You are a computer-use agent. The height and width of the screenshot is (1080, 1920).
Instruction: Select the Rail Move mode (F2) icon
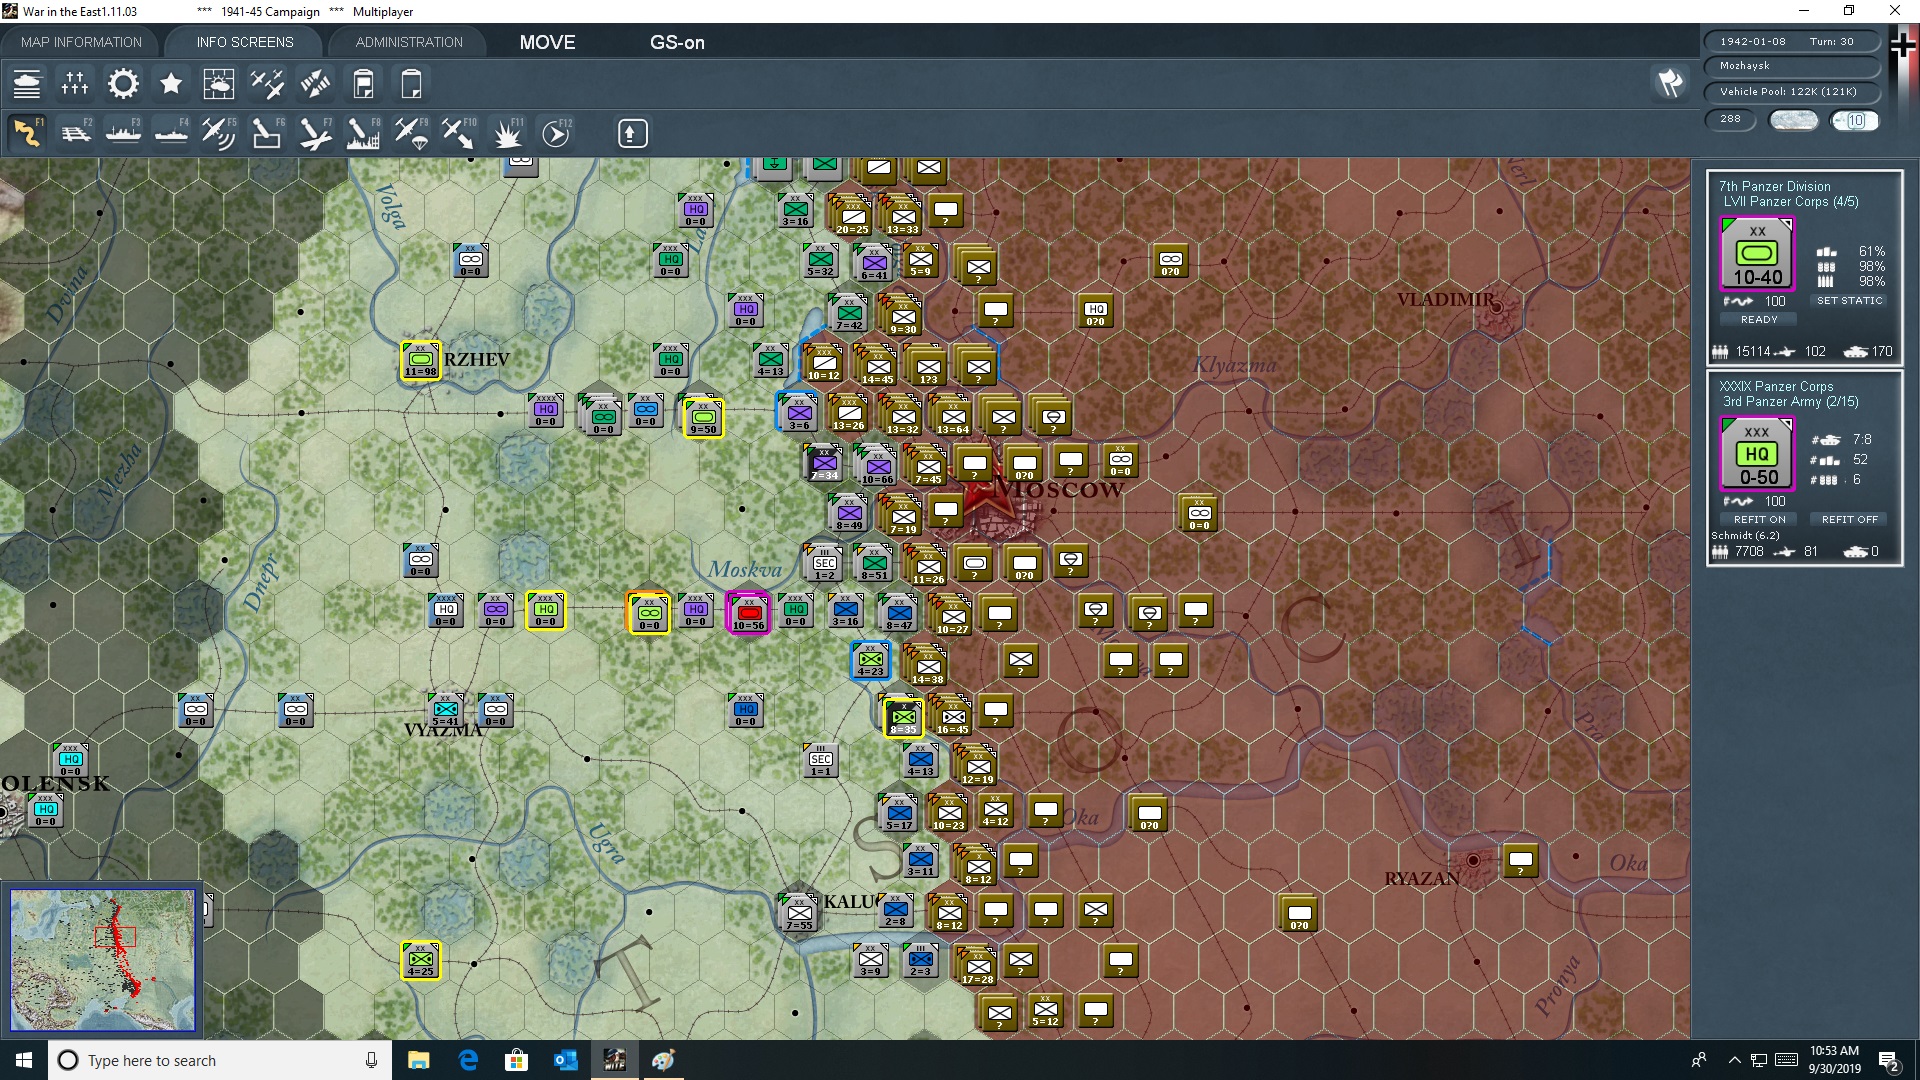[76, 133]
